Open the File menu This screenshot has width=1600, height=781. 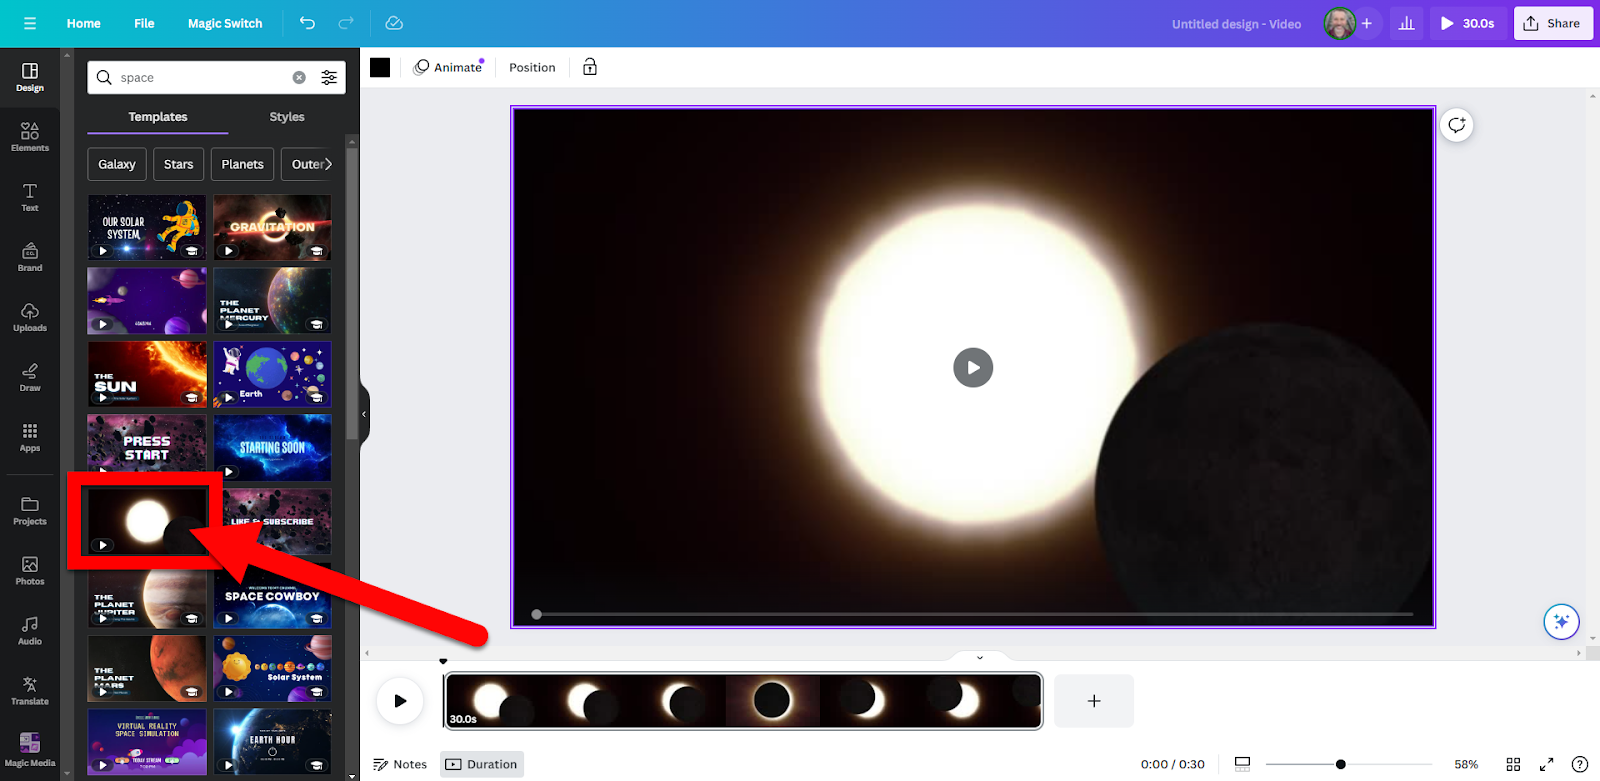coord(144,23)
